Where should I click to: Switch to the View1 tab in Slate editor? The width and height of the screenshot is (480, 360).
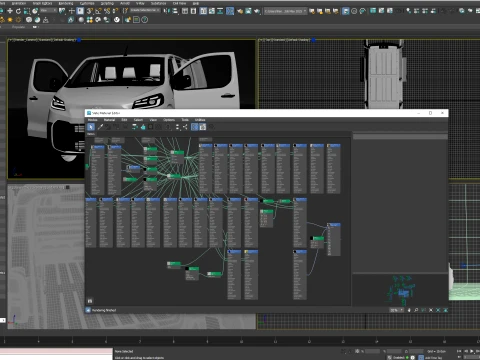pos(91,134)
